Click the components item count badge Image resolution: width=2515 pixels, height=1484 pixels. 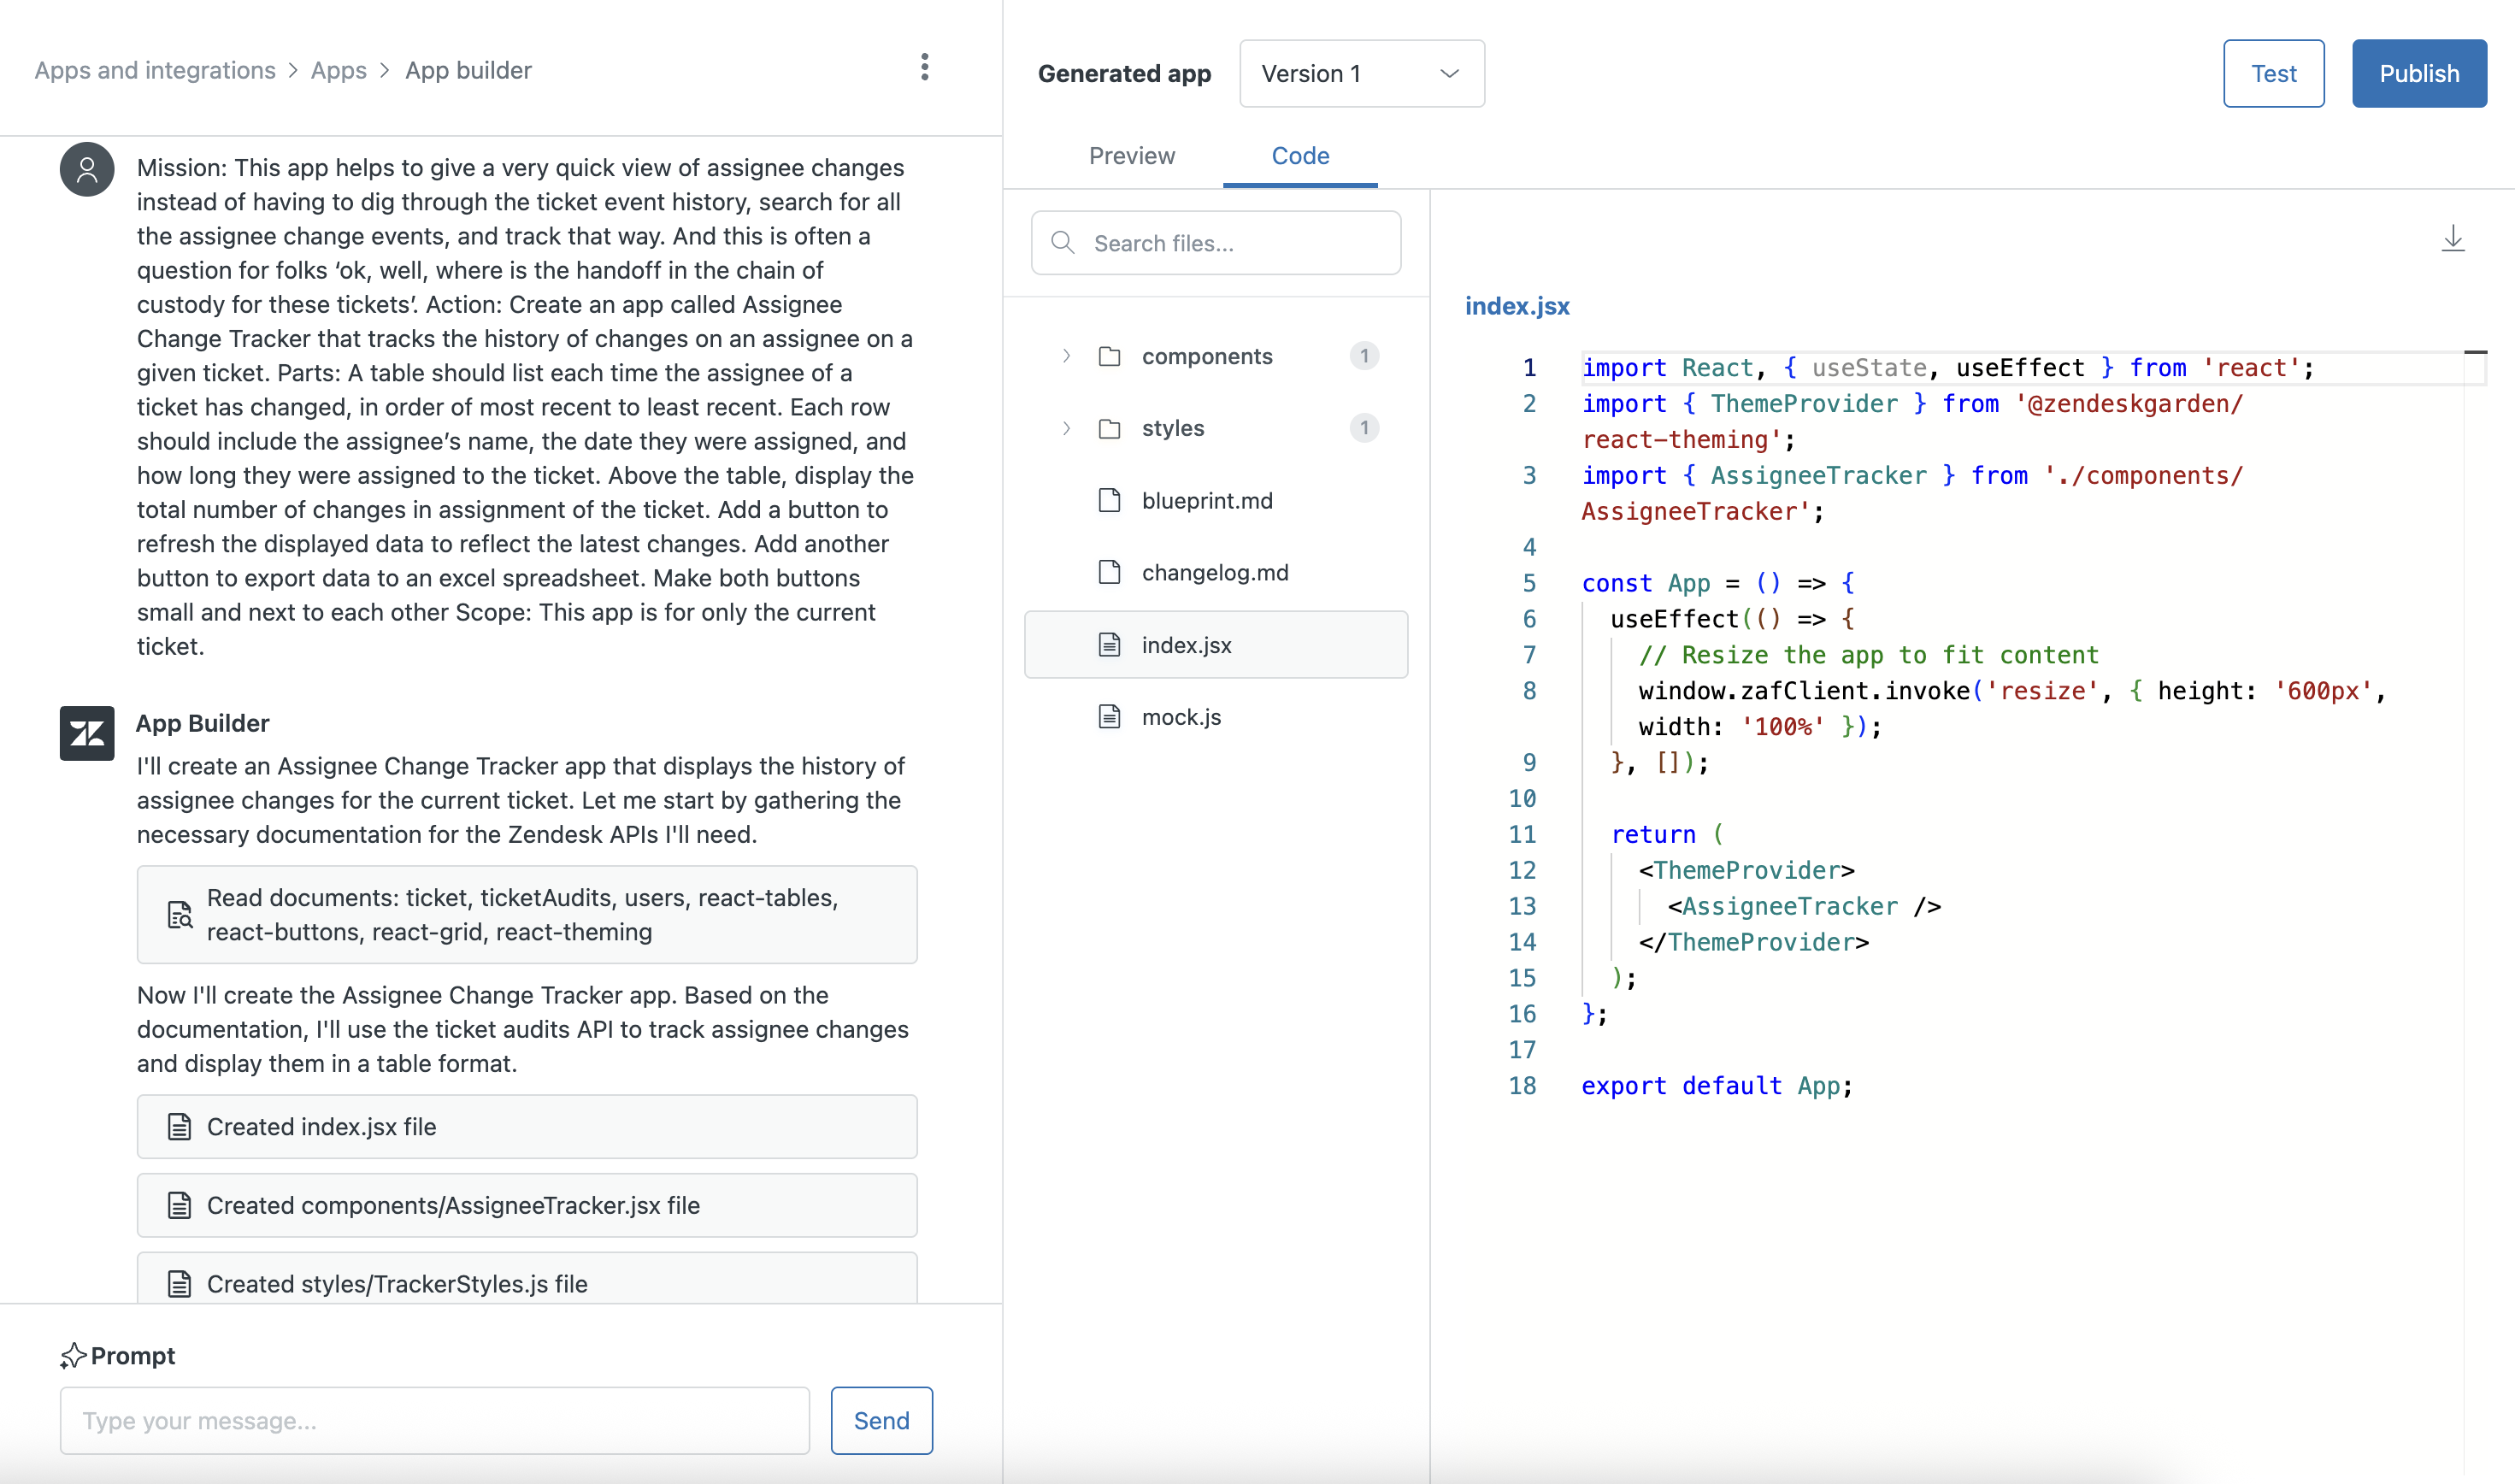[1364, 356]
